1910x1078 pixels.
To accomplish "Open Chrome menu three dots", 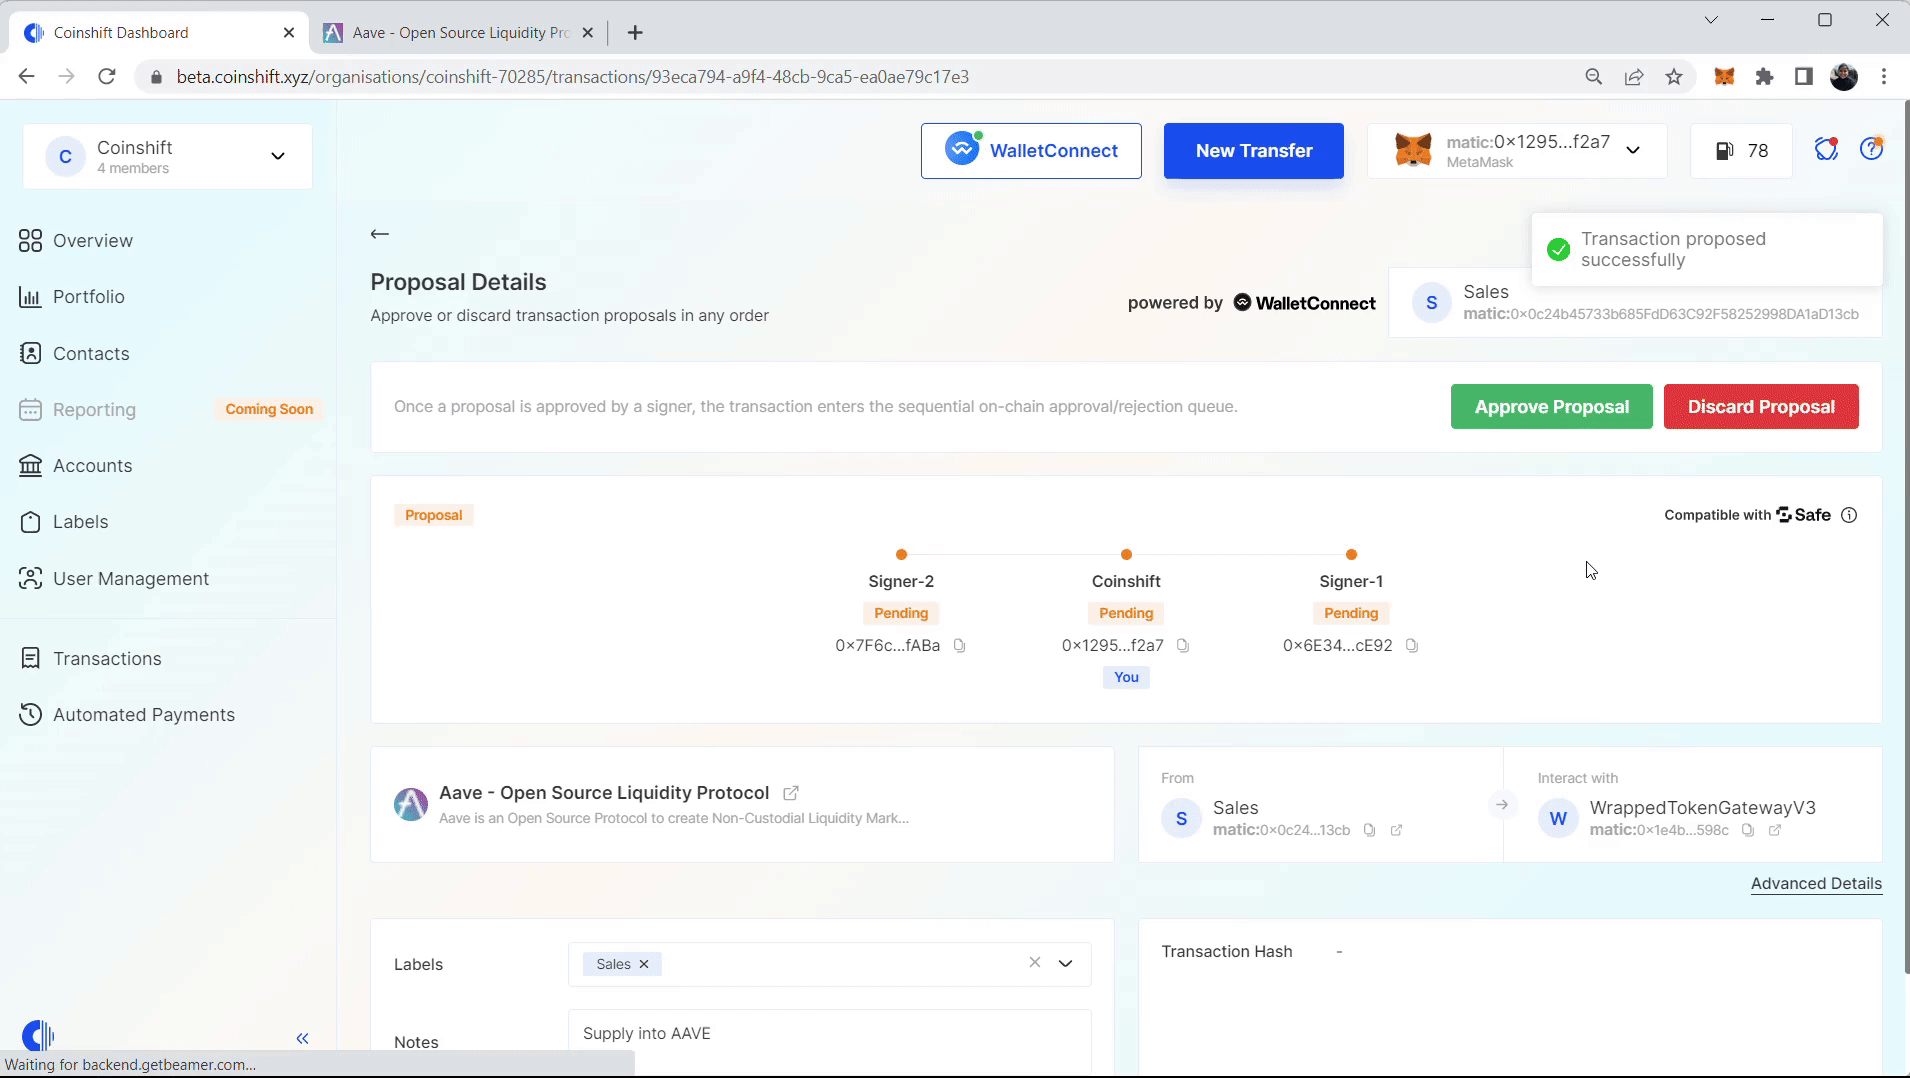I will [1884, 77].
